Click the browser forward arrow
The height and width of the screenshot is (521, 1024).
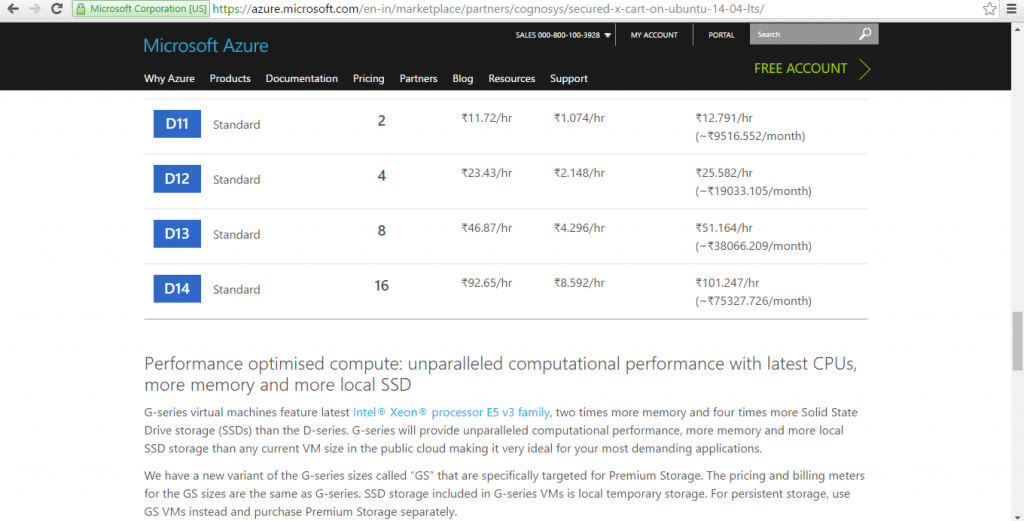[36, 8]
